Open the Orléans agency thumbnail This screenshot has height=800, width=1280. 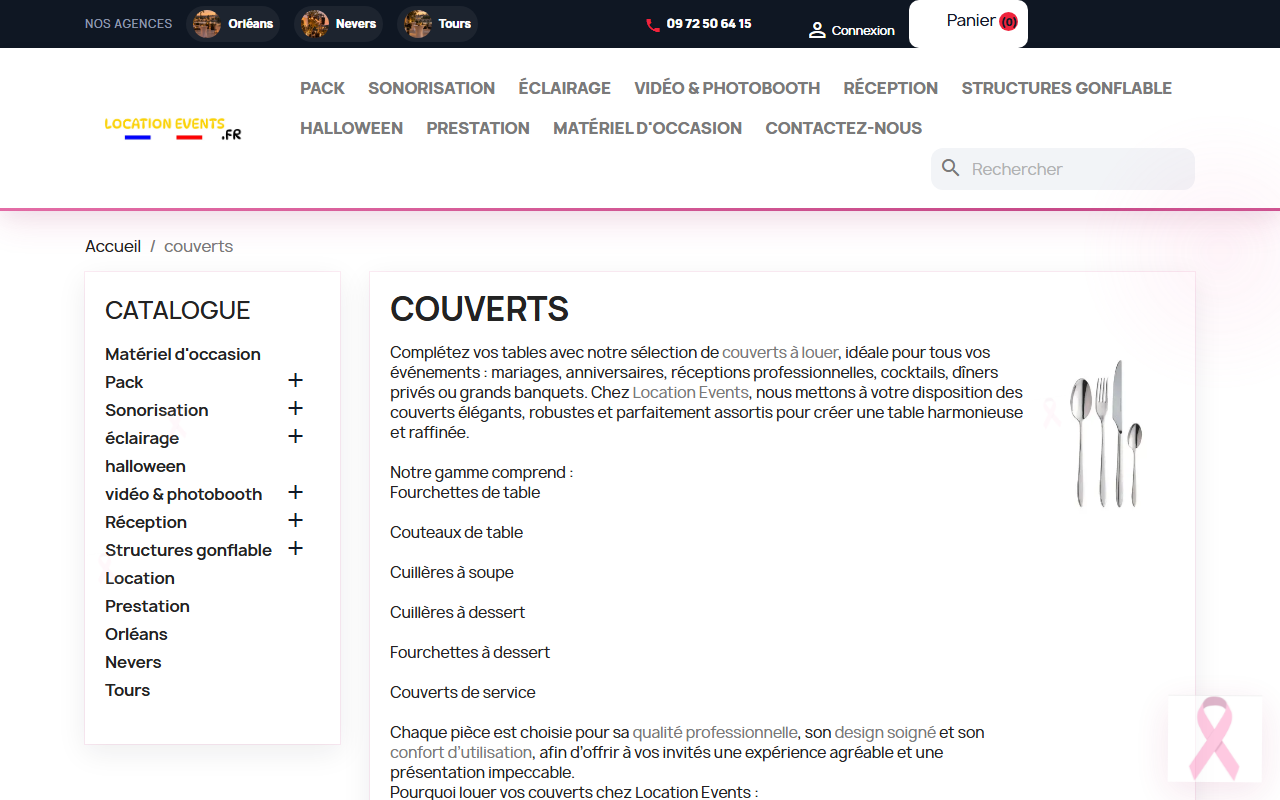[207, 24]
